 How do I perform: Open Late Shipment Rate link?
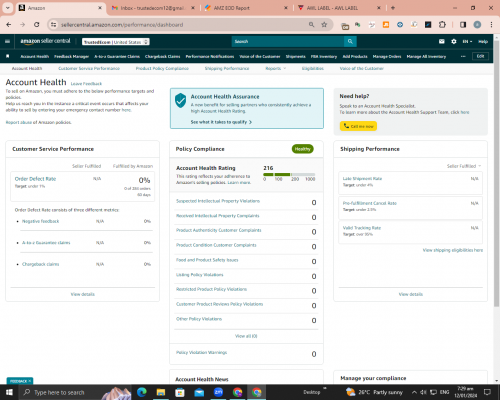(362, 179)
